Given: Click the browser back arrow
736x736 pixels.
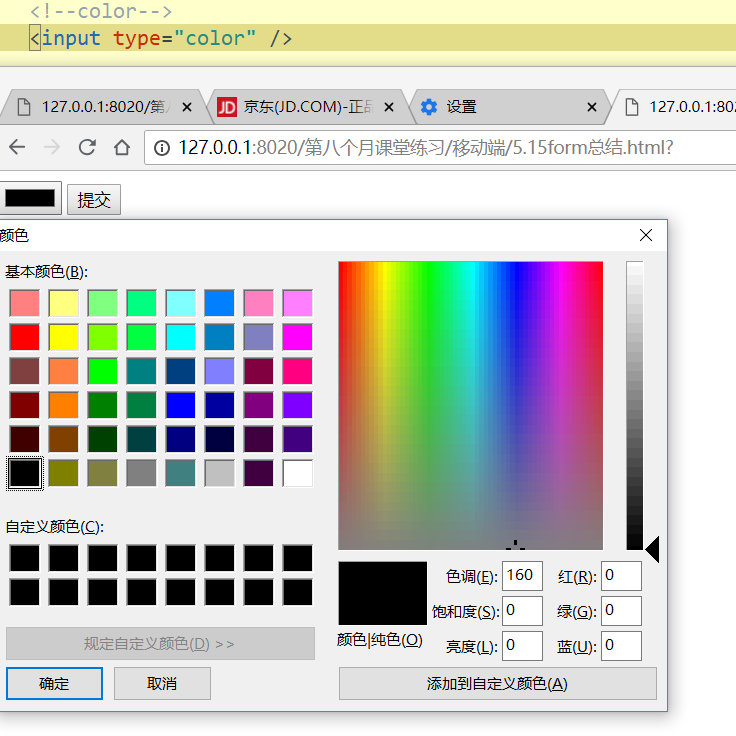Looking at the screenshot, I should point(17,148).
